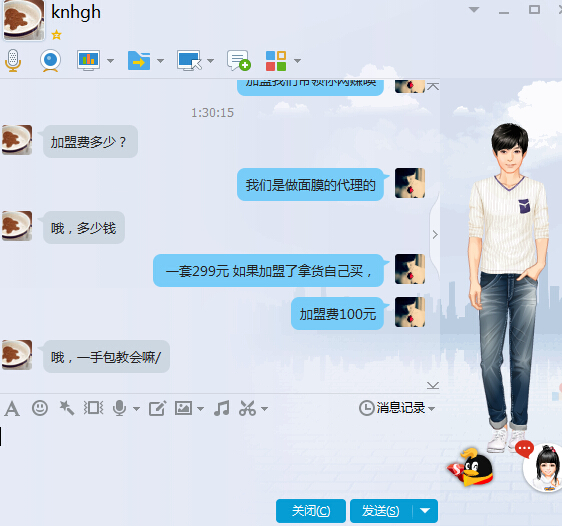Select the font A formatting icon
Screen dimensions: 562x526
coord(12,408)
